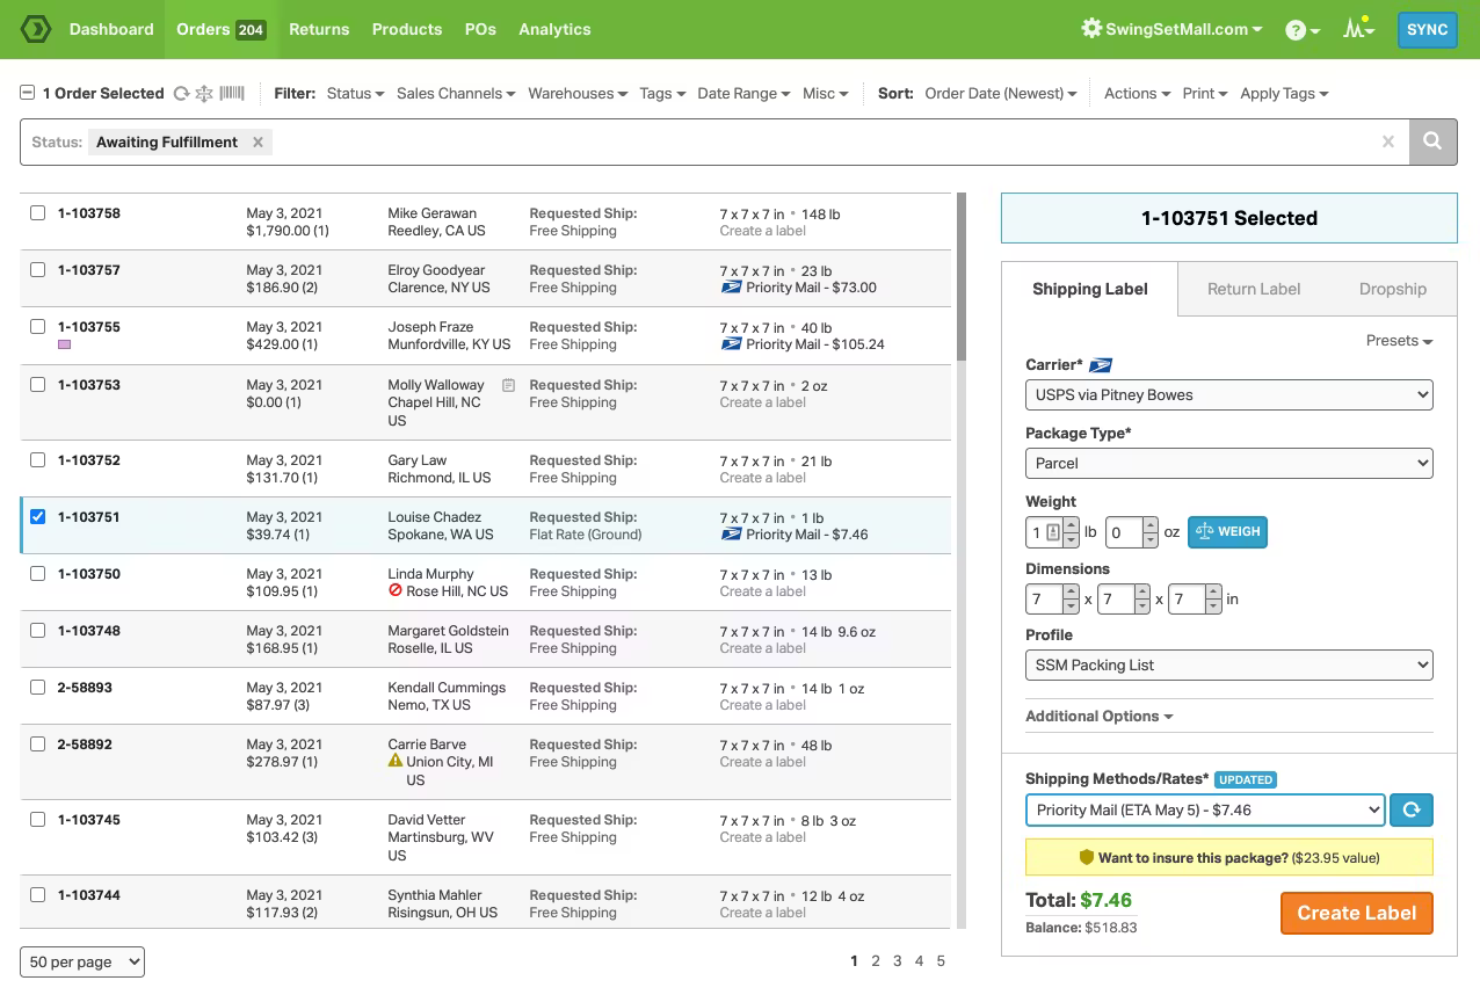
Task: Click the search magnifier icon
Action: pos(1432,141)
